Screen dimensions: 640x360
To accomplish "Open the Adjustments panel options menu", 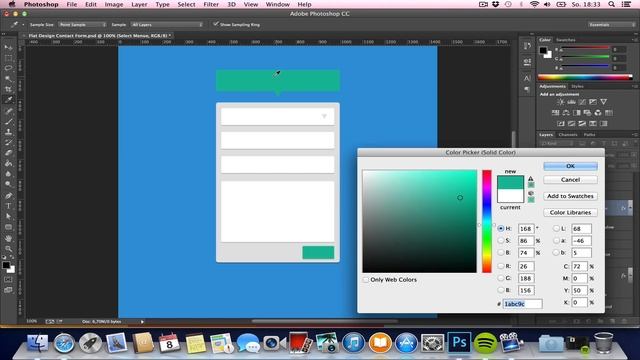I will (635, 86).
